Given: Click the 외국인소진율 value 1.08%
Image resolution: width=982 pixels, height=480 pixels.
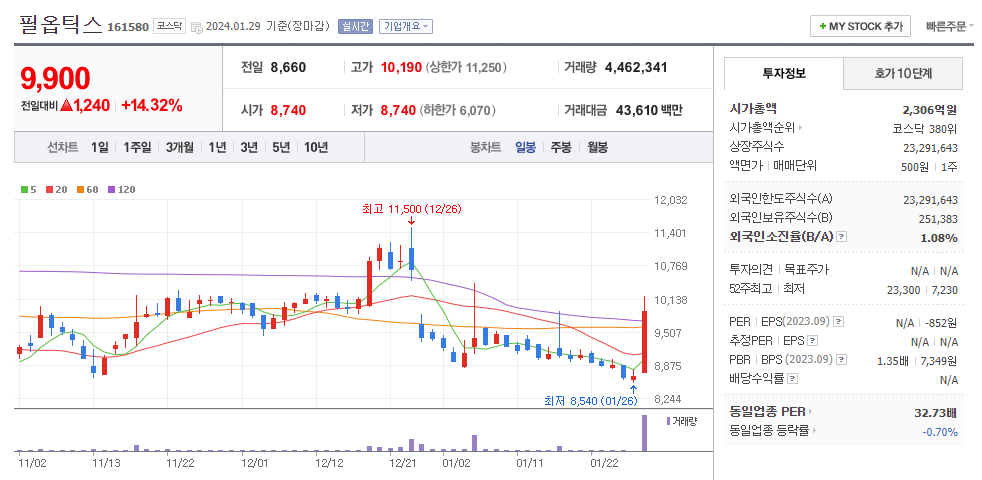Looking at the screenshot, I should pos(939,238).
